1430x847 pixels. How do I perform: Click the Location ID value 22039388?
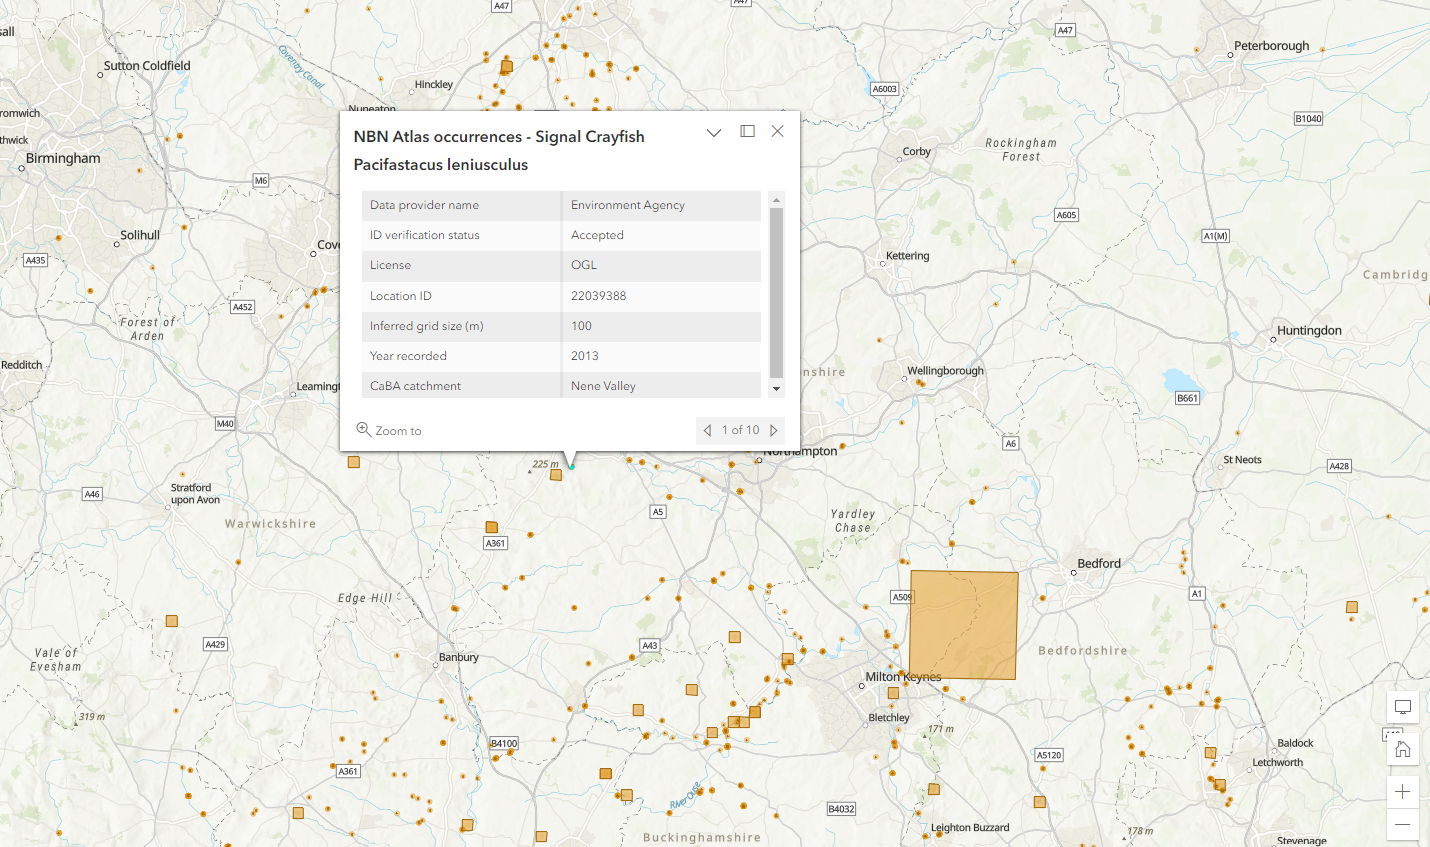pos(599,295)
